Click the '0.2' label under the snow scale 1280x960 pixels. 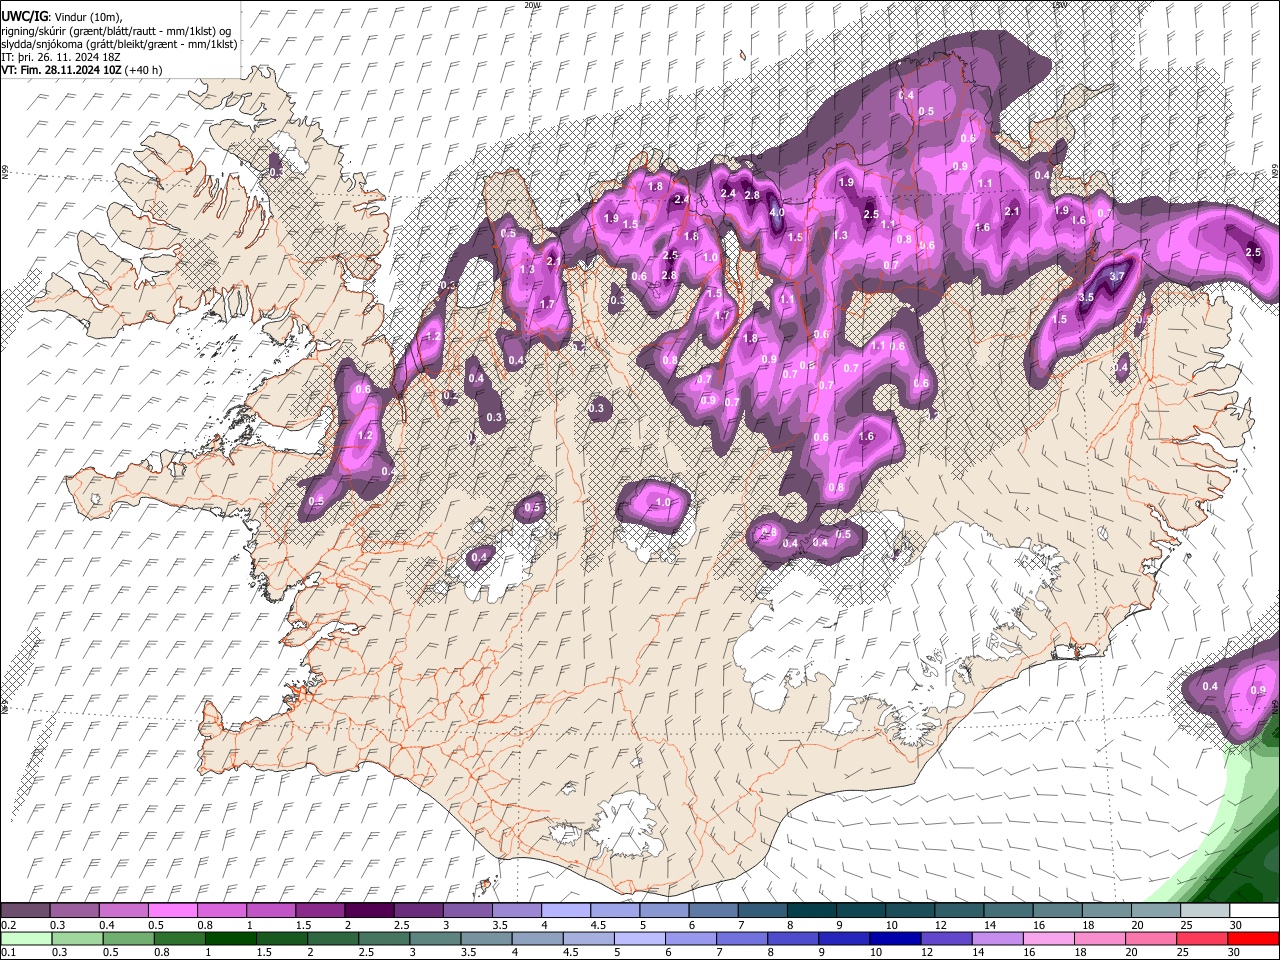tap(8, 925)
